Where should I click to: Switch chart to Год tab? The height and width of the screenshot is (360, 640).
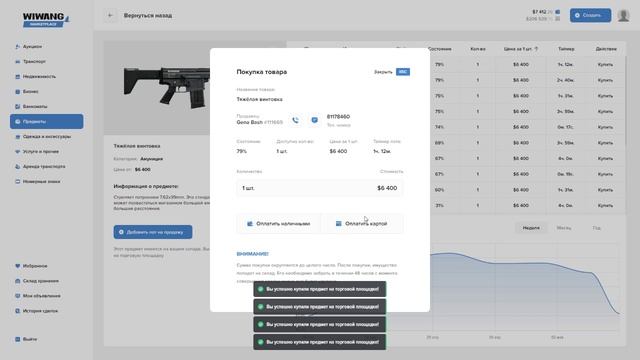tap(596, 228)
